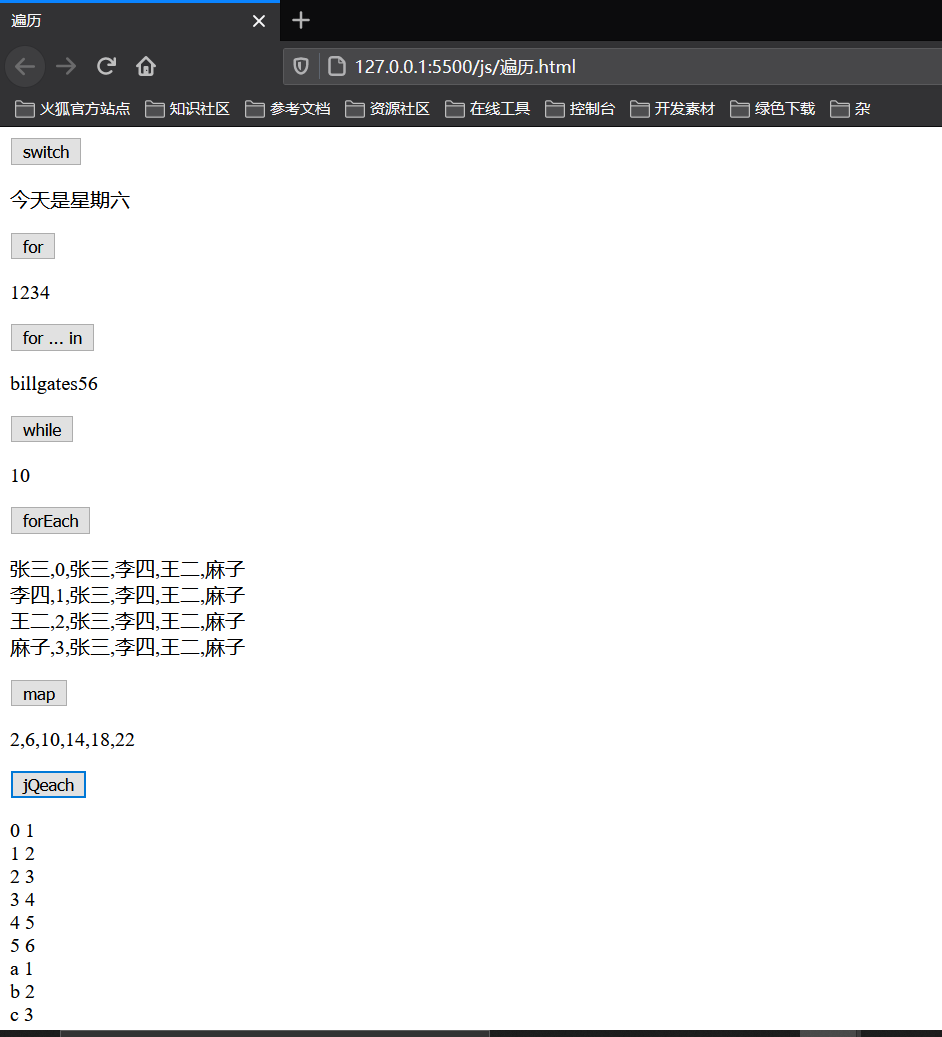Click the switch button on the page
Image resolution: width=942 pixels, height=1037 pixels.
click(45, 151)
